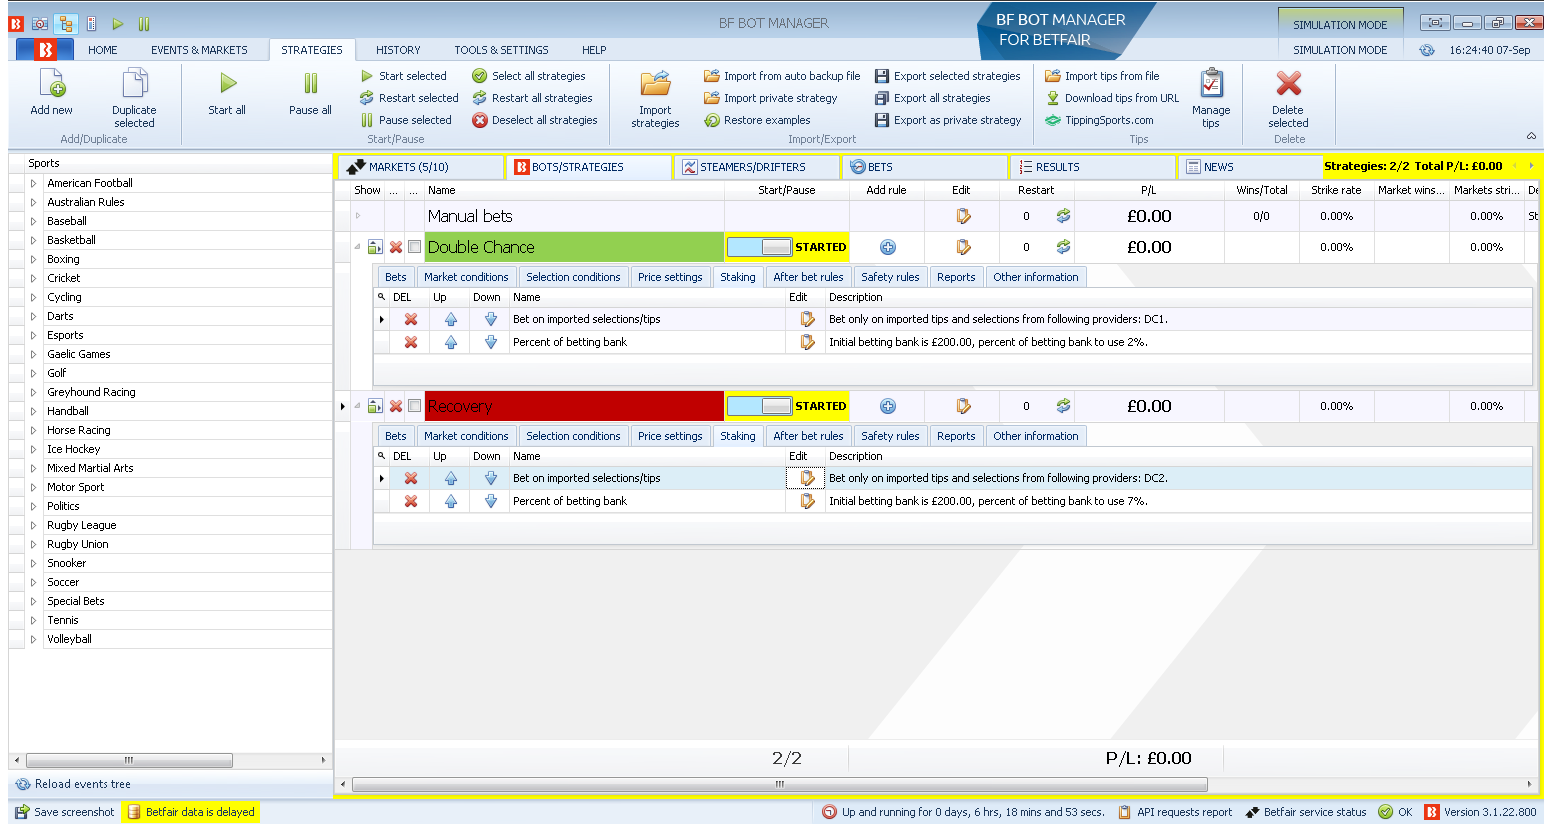This screenshot has height=832, width=1552.
Task: Expand American Football in sports tree
Action: tap(33, 183)
